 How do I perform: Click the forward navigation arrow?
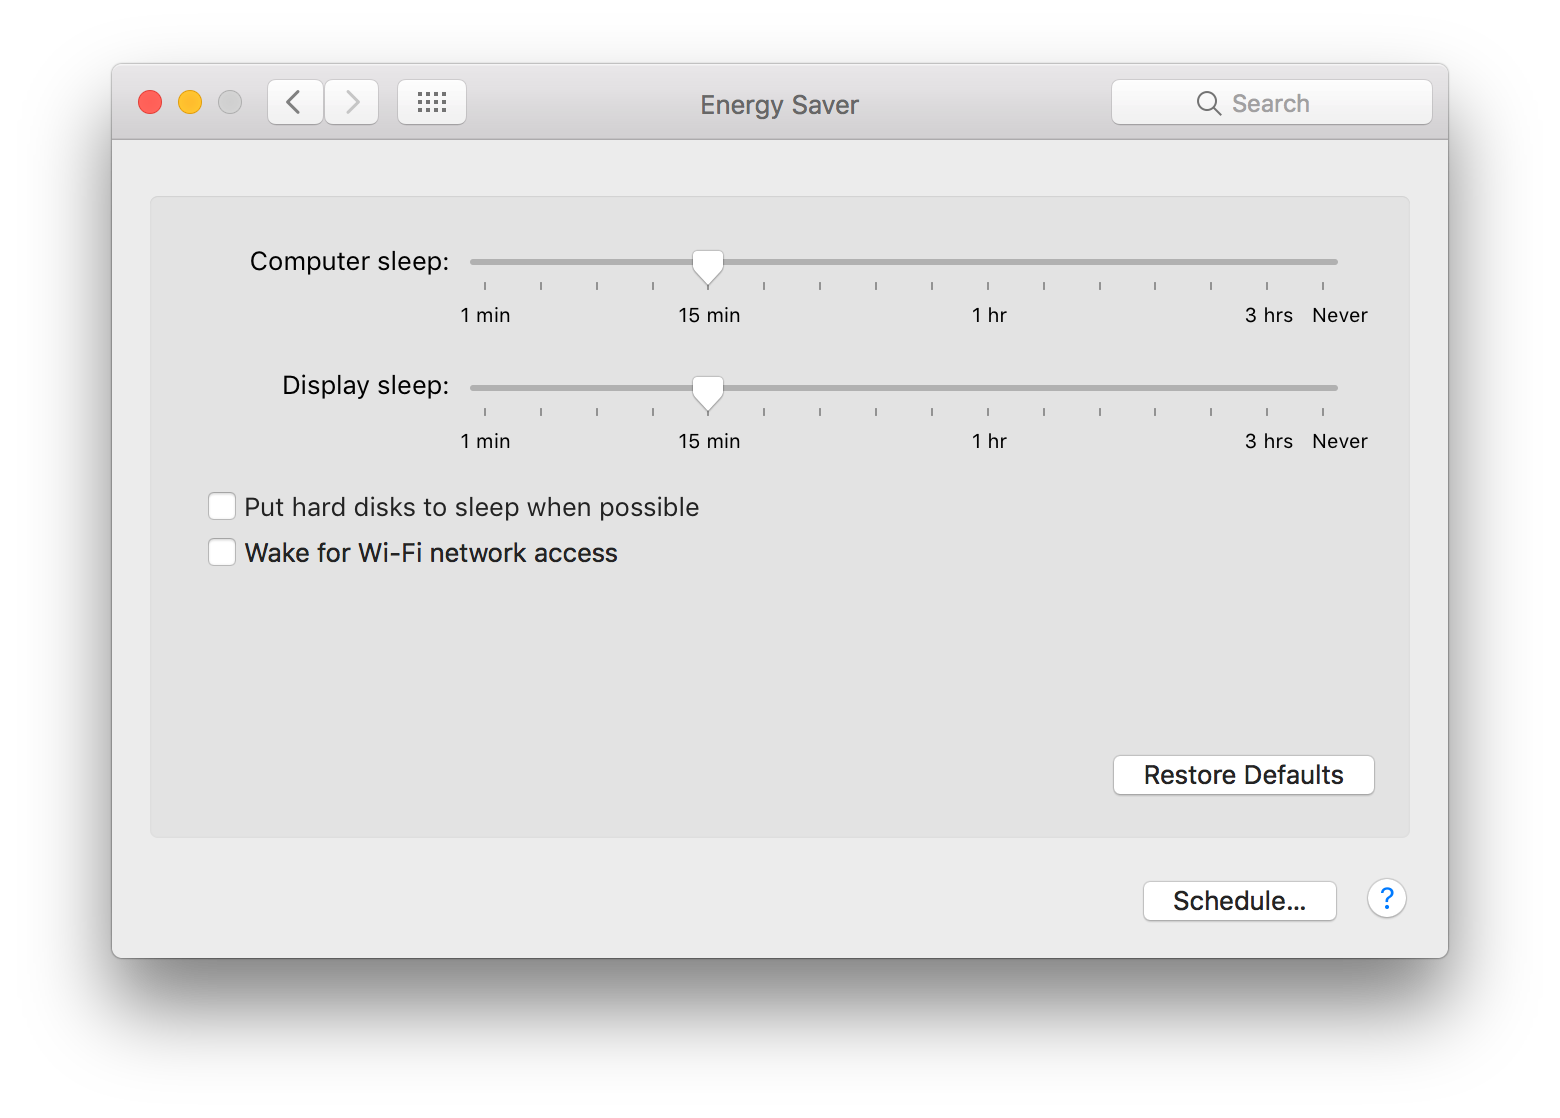pos(351,101)
